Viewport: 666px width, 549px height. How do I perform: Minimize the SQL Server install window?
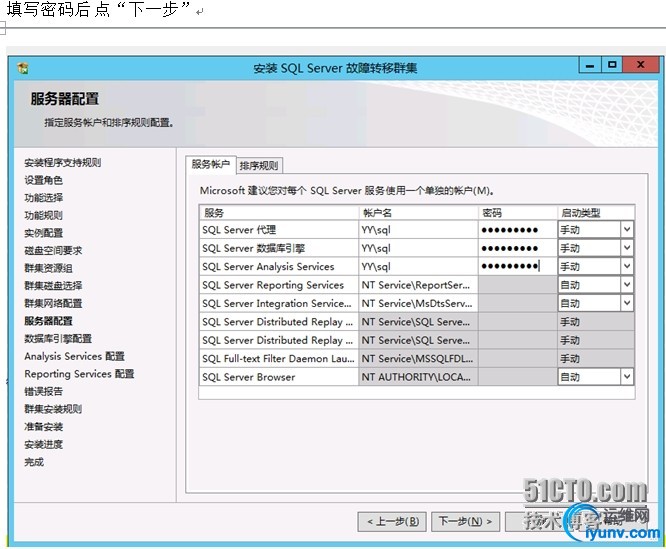[590, 65]
